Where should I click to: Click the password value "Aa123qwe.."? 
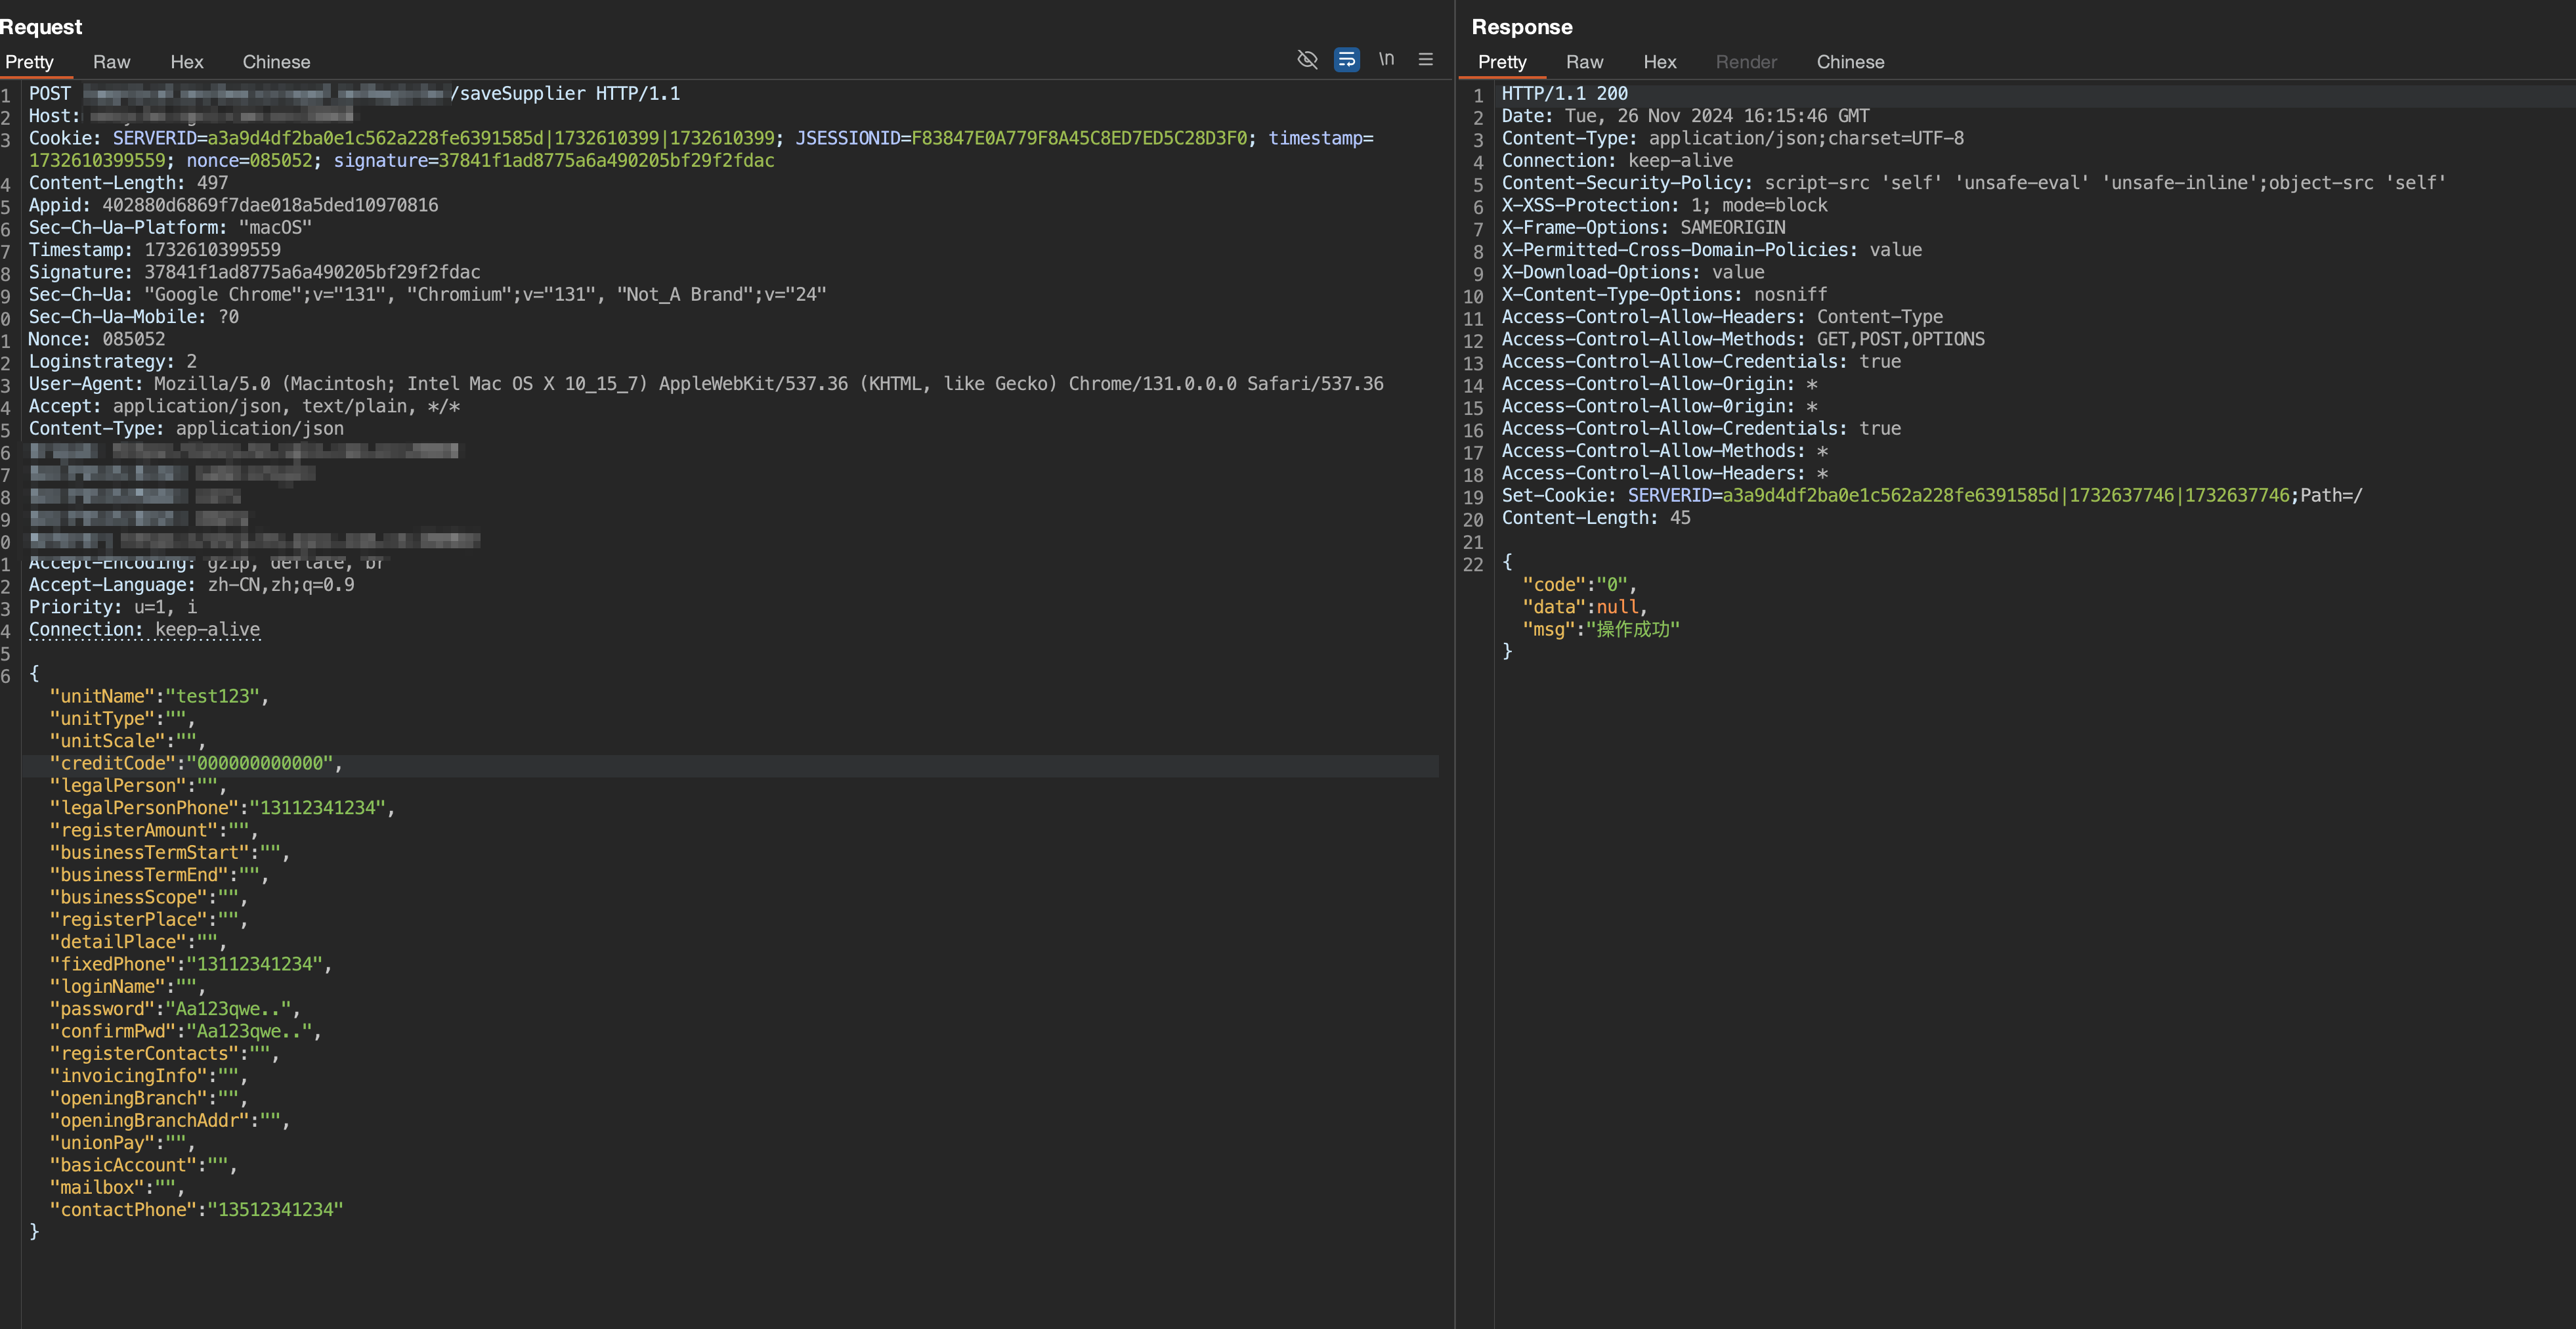(x=228, y=1009)
